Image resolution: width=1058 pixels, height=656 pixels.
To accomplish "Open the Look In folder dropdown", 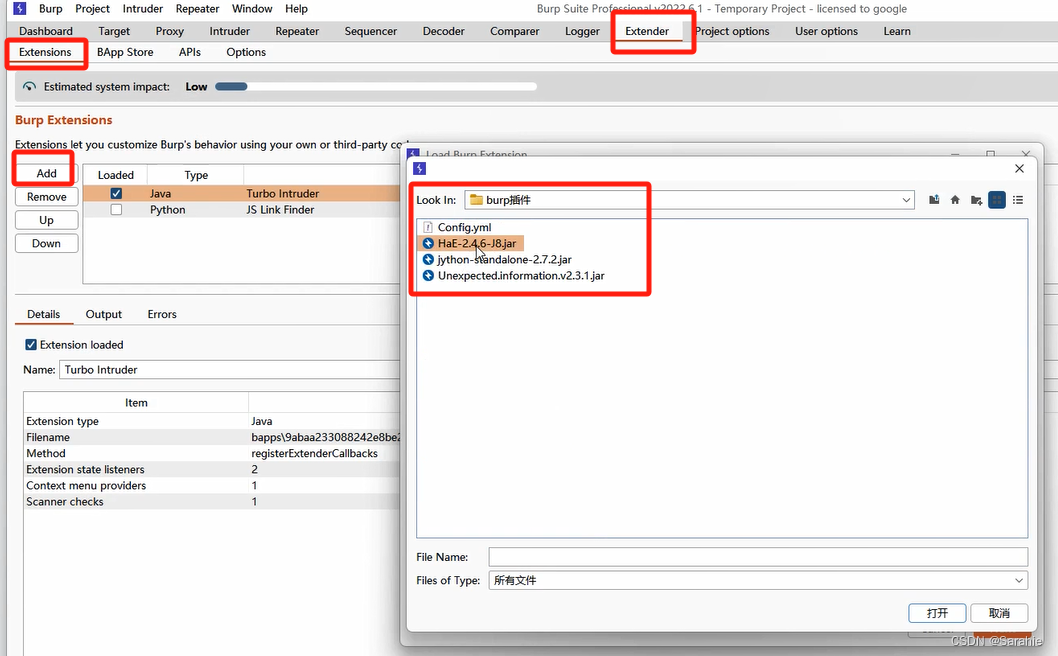I will pyautogui.click(x=906, y=200).
